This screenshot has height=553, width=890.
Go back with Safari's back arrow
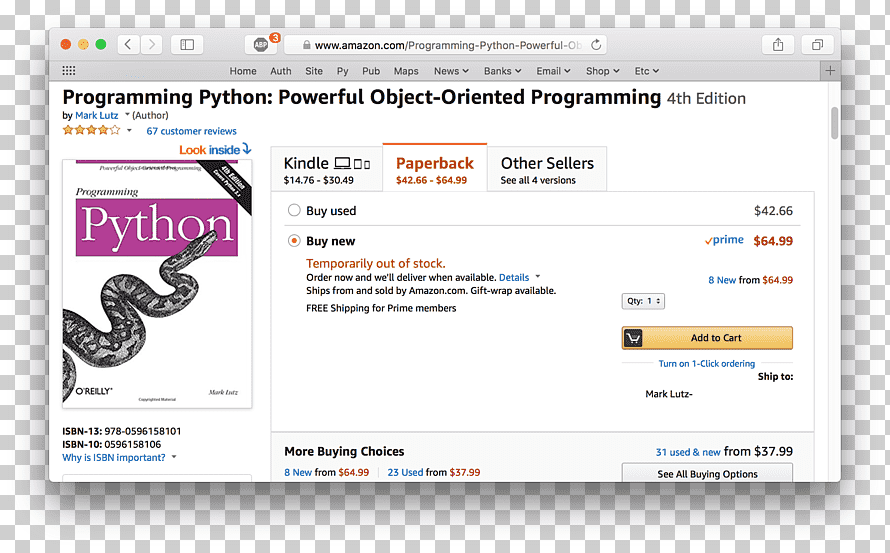point(128,44)
